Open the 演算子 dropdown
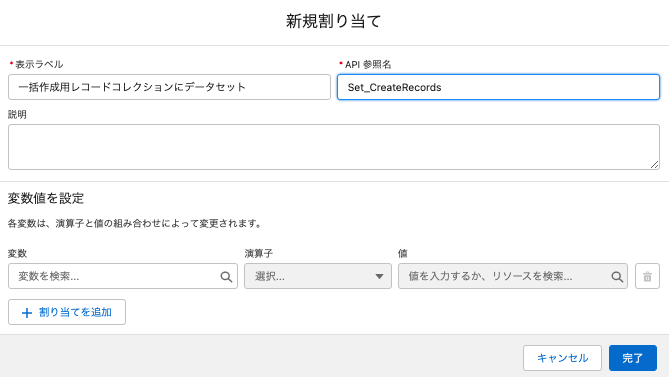Image resolution: width=669 pixels, height=377 pixels. [318, 276]
